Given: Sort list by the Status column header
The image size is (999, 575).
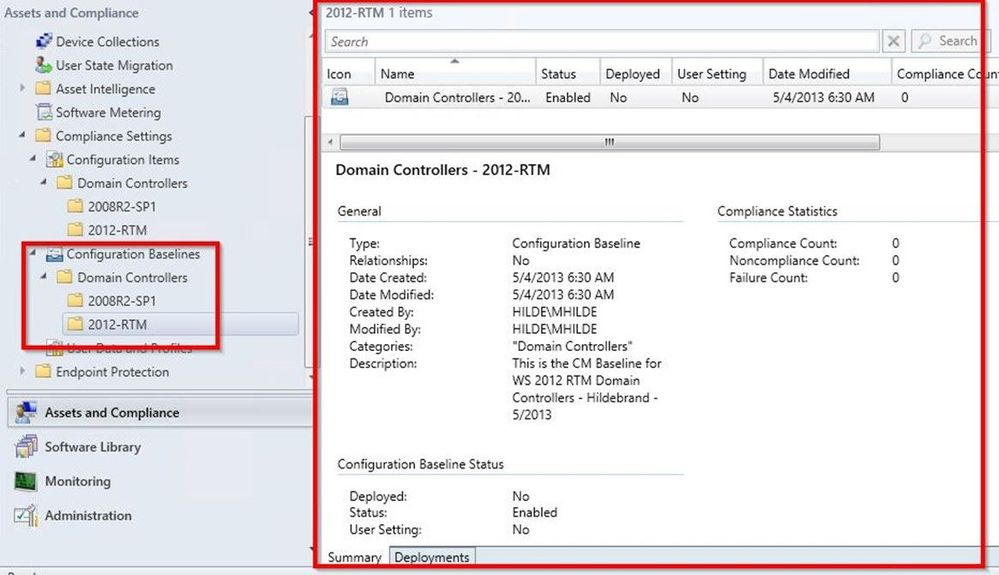Looking at the screenshot, I should (x=568, y=74).
